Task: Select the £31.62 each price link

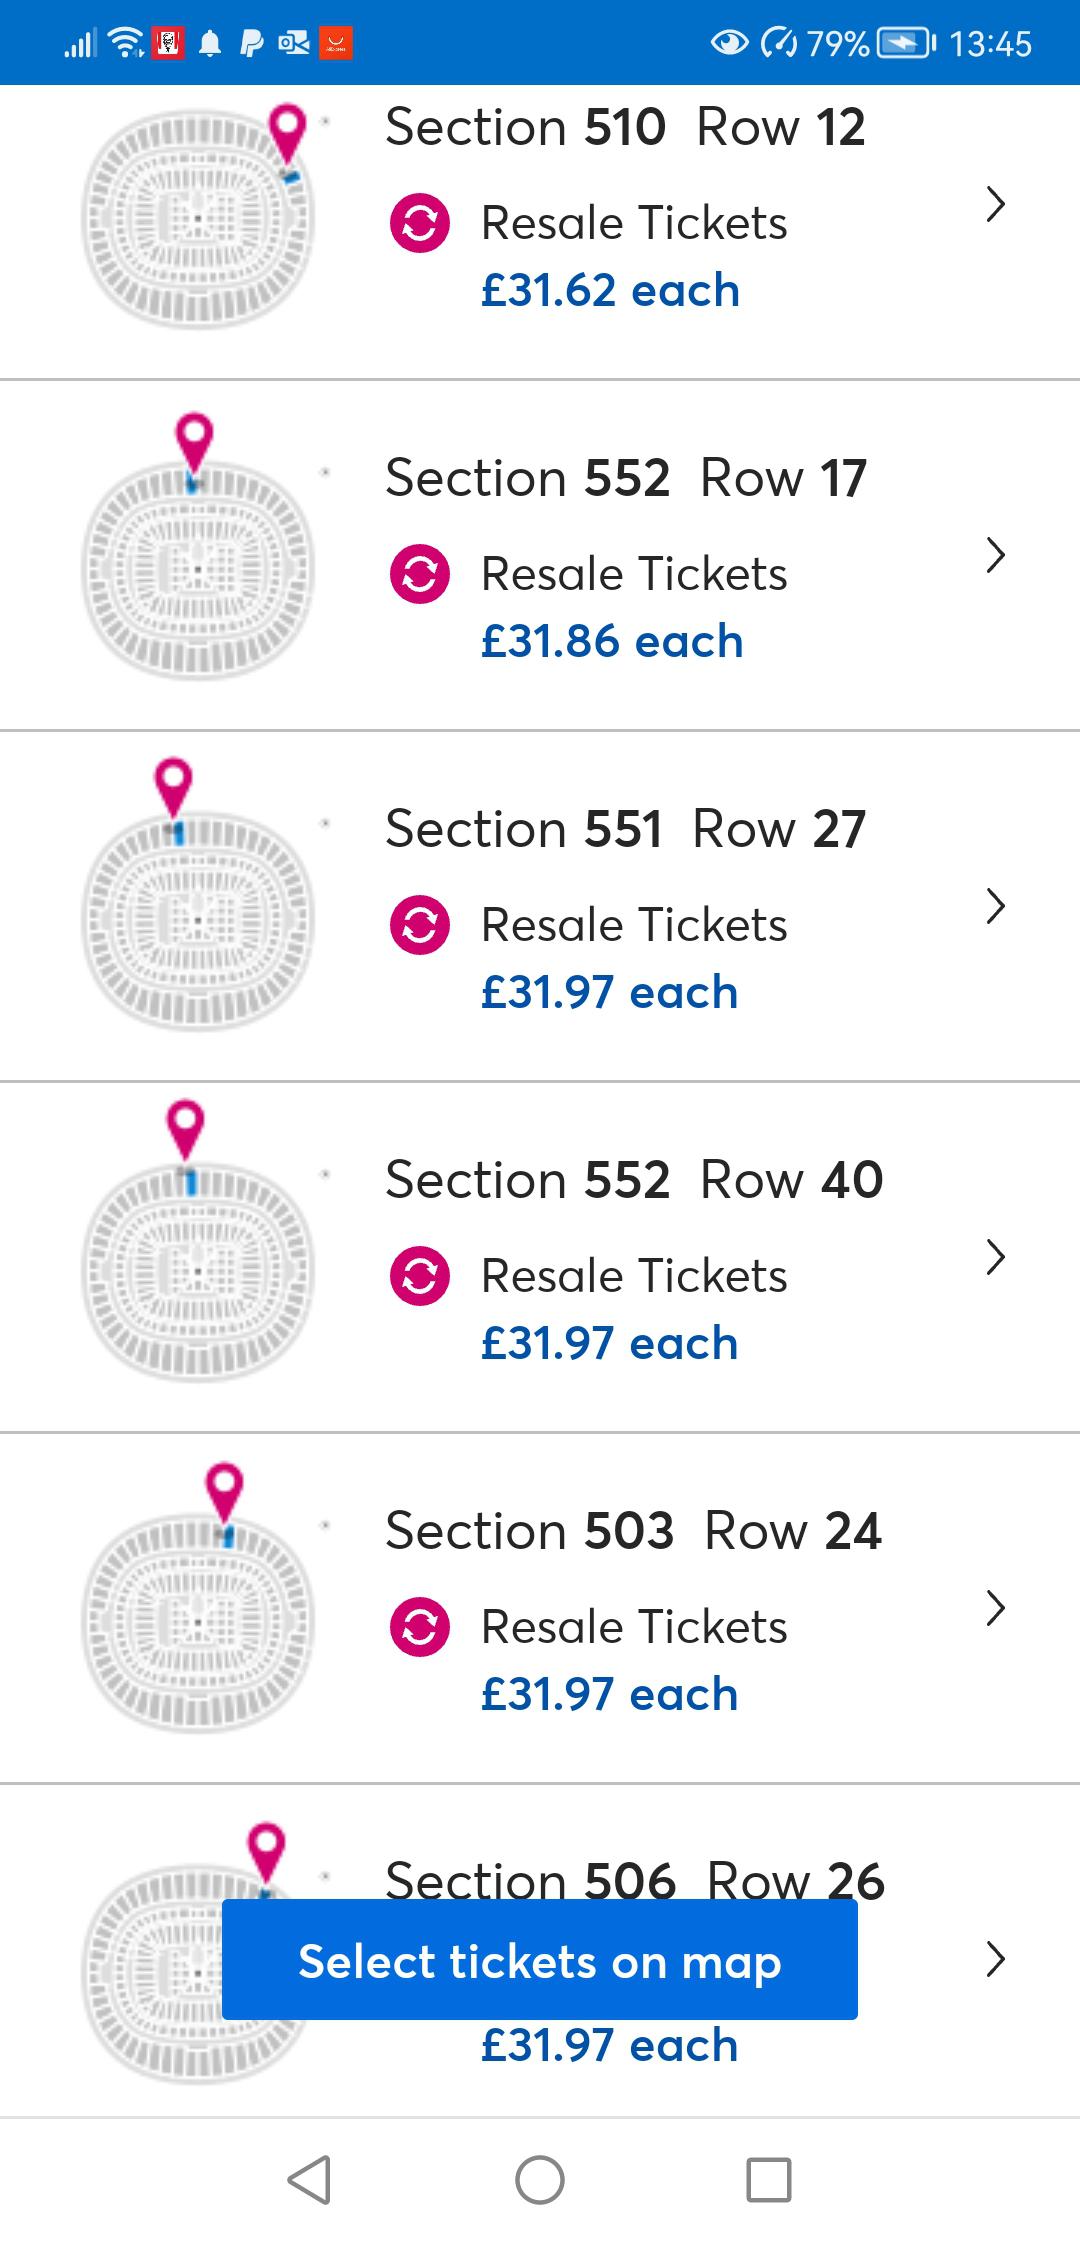Action: (x=610, y=291)
